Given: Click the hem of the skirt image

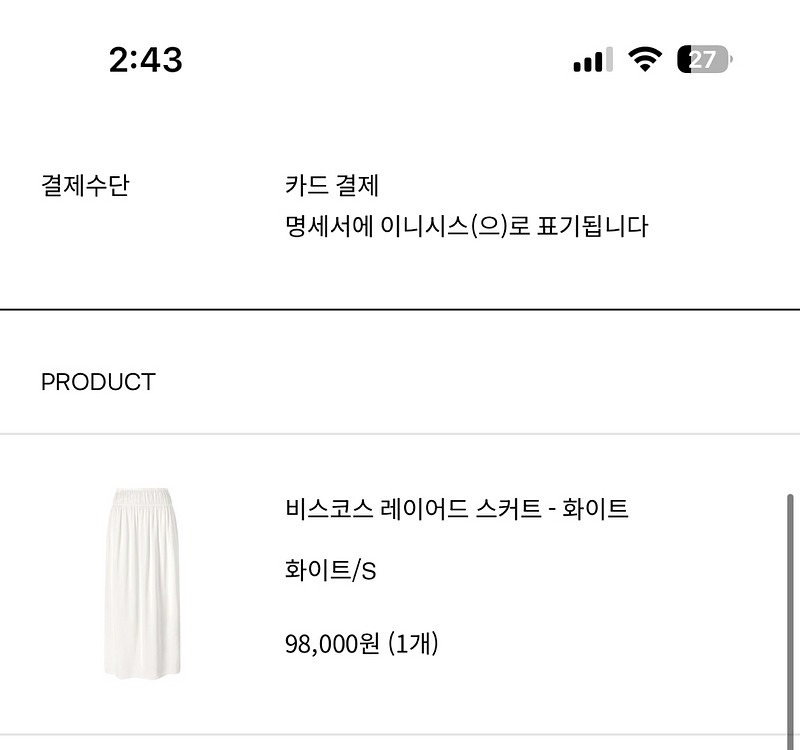Looking at the screenshot, I should pyautogui.click(x=142, y=670).
